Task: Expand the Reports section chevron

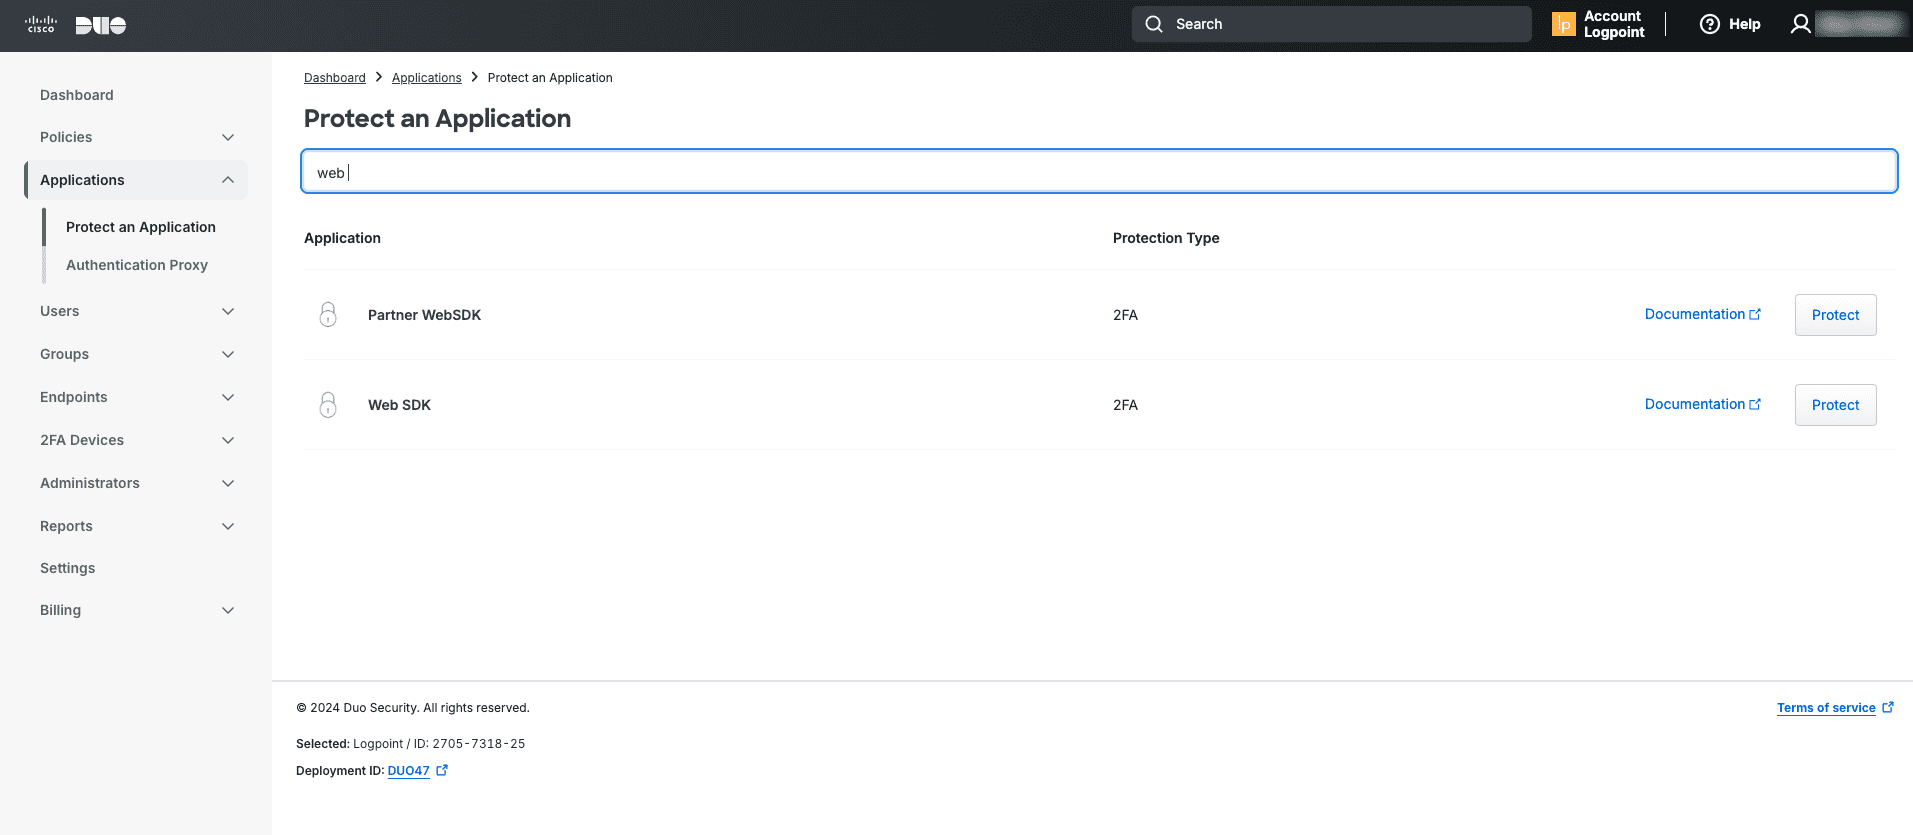Action: (x=228, y=526)
